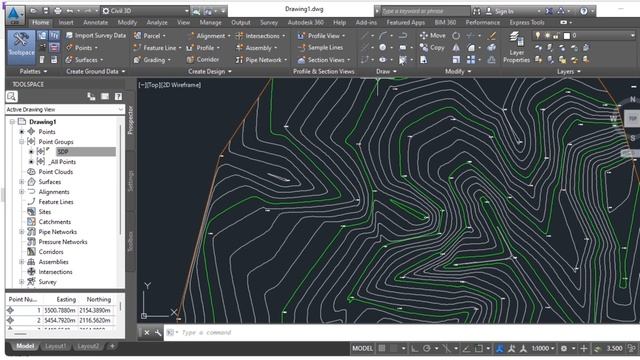Select Point Clouds in the tree
This screenshot has width=640, height=360.
coord(56,172)
